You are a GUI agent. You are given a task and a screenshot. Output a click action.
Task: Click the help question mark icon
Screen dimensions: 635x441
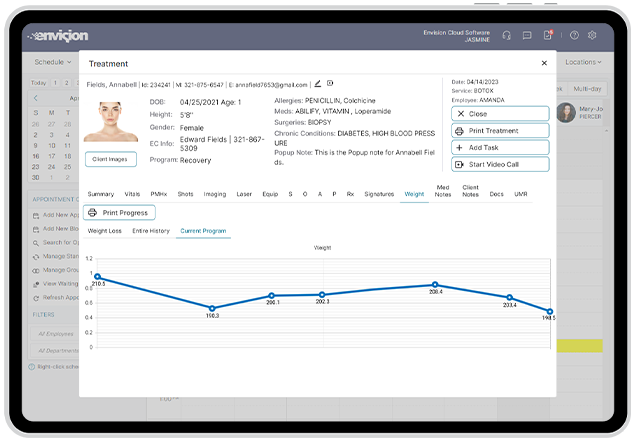574,35
